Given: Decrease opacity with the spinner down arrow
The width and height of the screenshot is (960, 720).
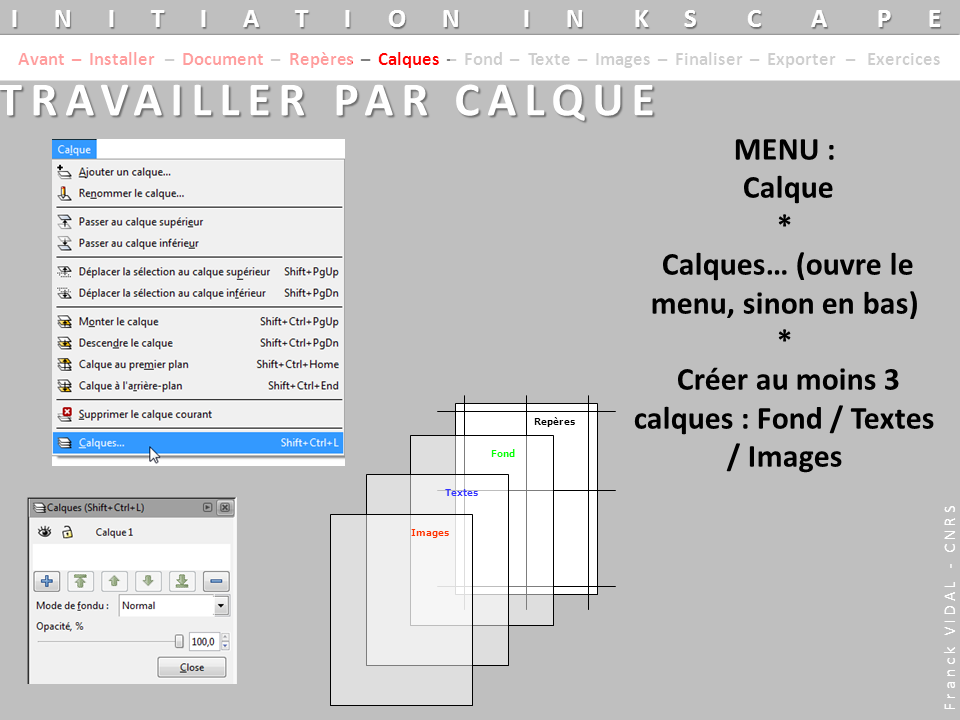Looking at the screenshot, I should (225, 646).
